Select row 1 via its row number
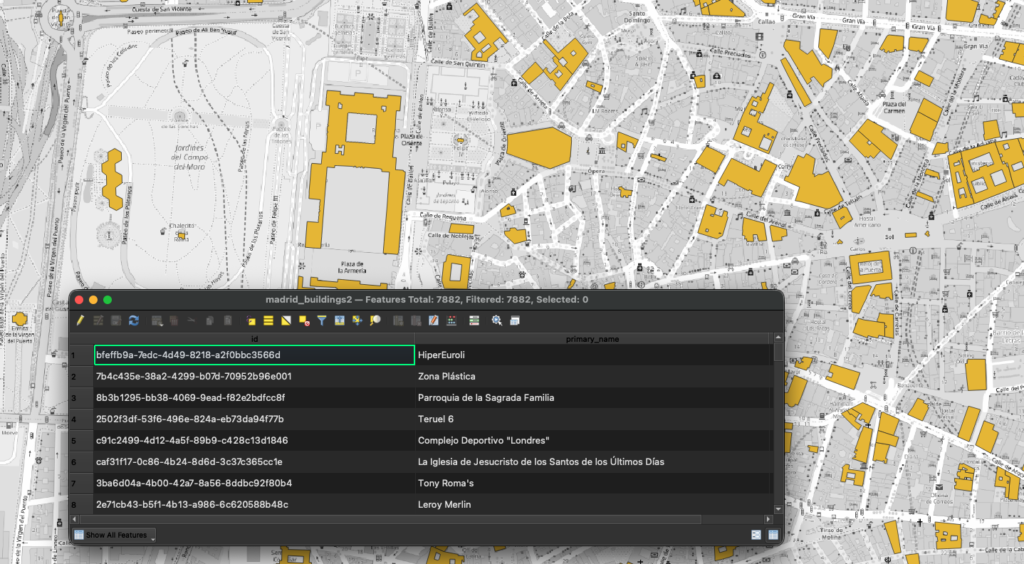The width and height of the screenshot is (1024, 564). click(82, 355)
